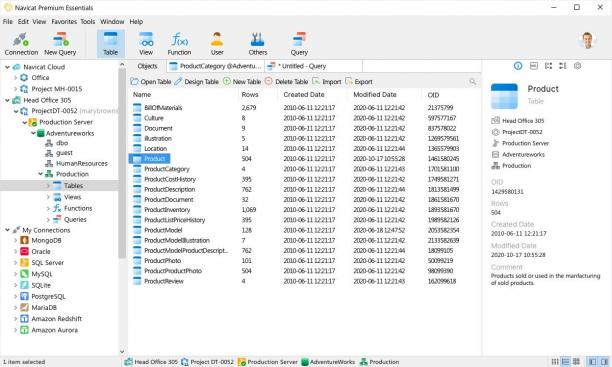Open the Query toolbar icon
Image resolution: width=612 pixels, height=367 pixels.
pos(299,44)
